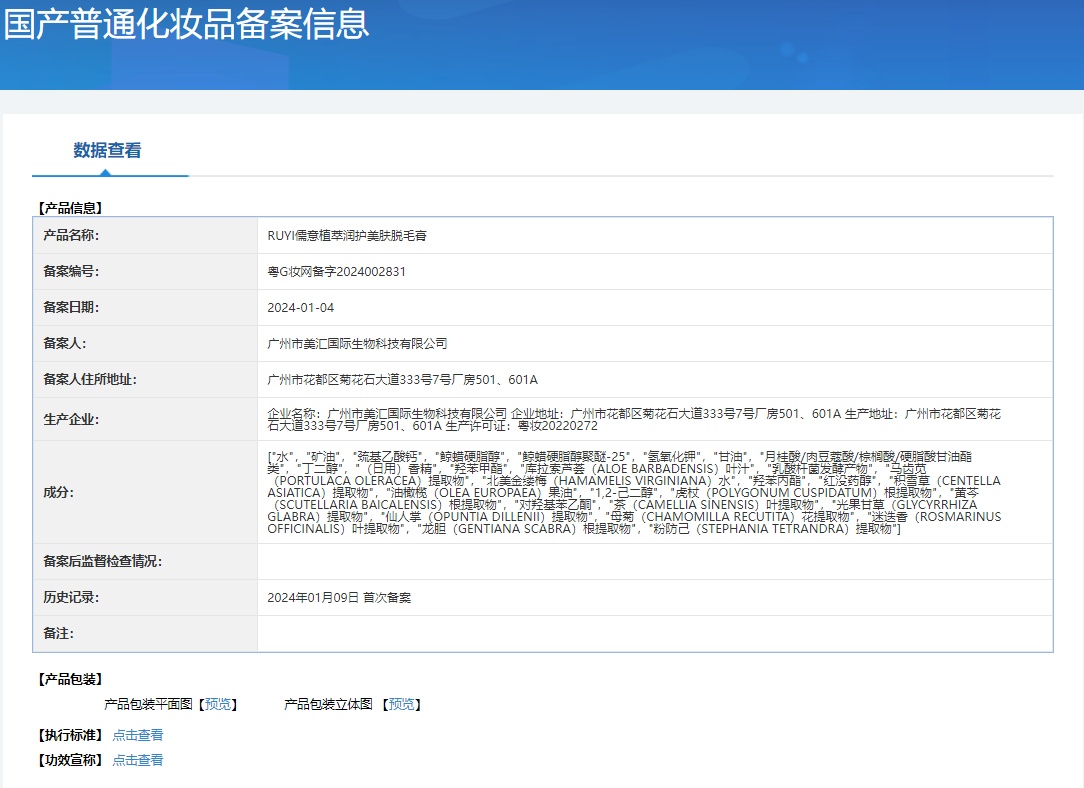The height and width of the screenshot is (788, 1084).
Task: Click the 产品名称 row label
Action: [x=71, y=236]
